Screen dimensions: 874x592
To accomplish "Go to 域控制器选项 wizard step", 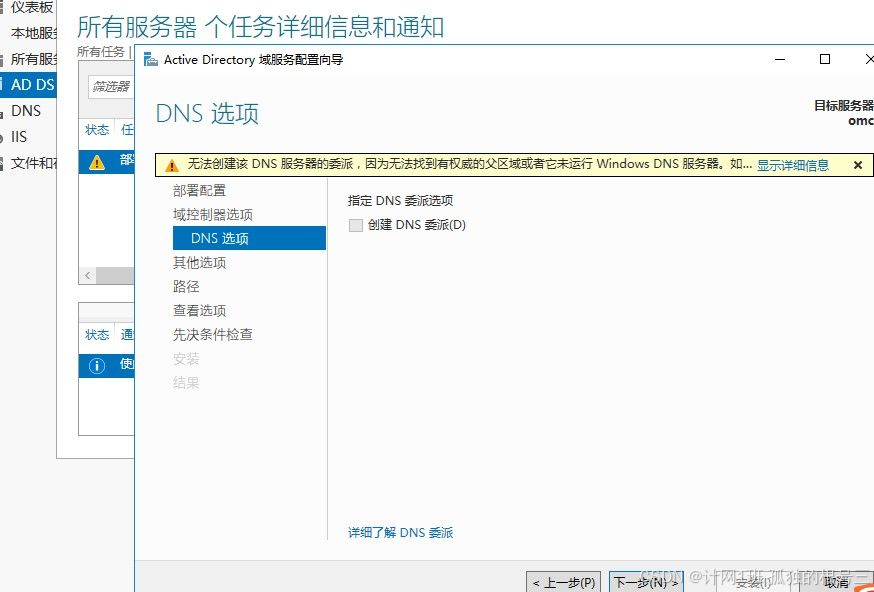I will (213, 215).
